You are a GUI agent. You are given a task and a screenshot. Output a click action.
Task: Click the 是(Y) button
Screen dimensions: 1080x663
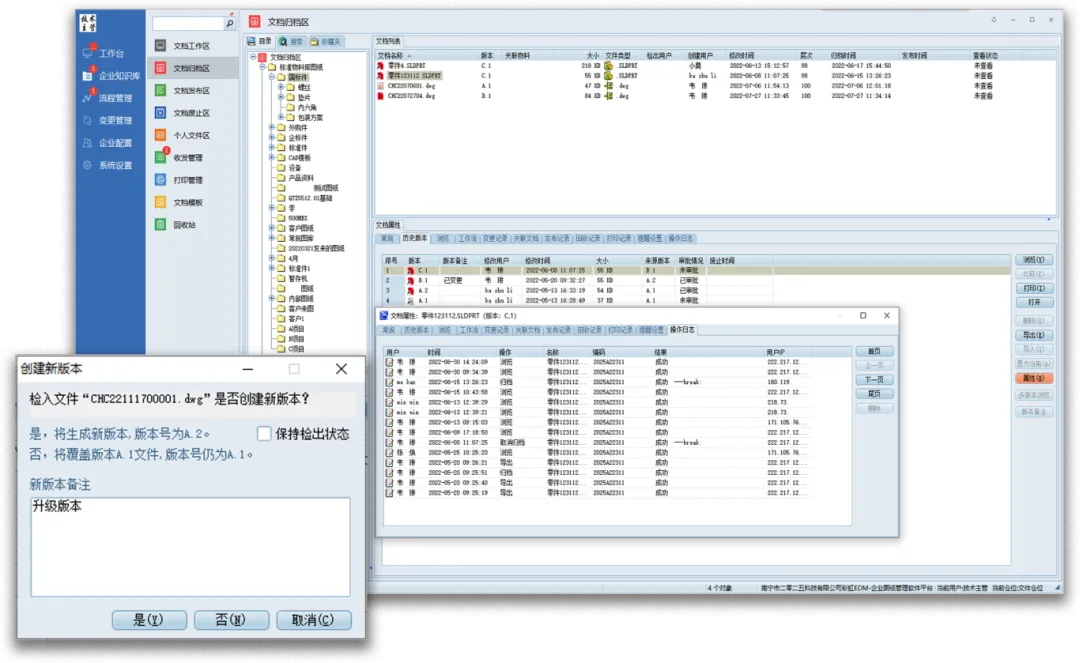tap(149, 620)
